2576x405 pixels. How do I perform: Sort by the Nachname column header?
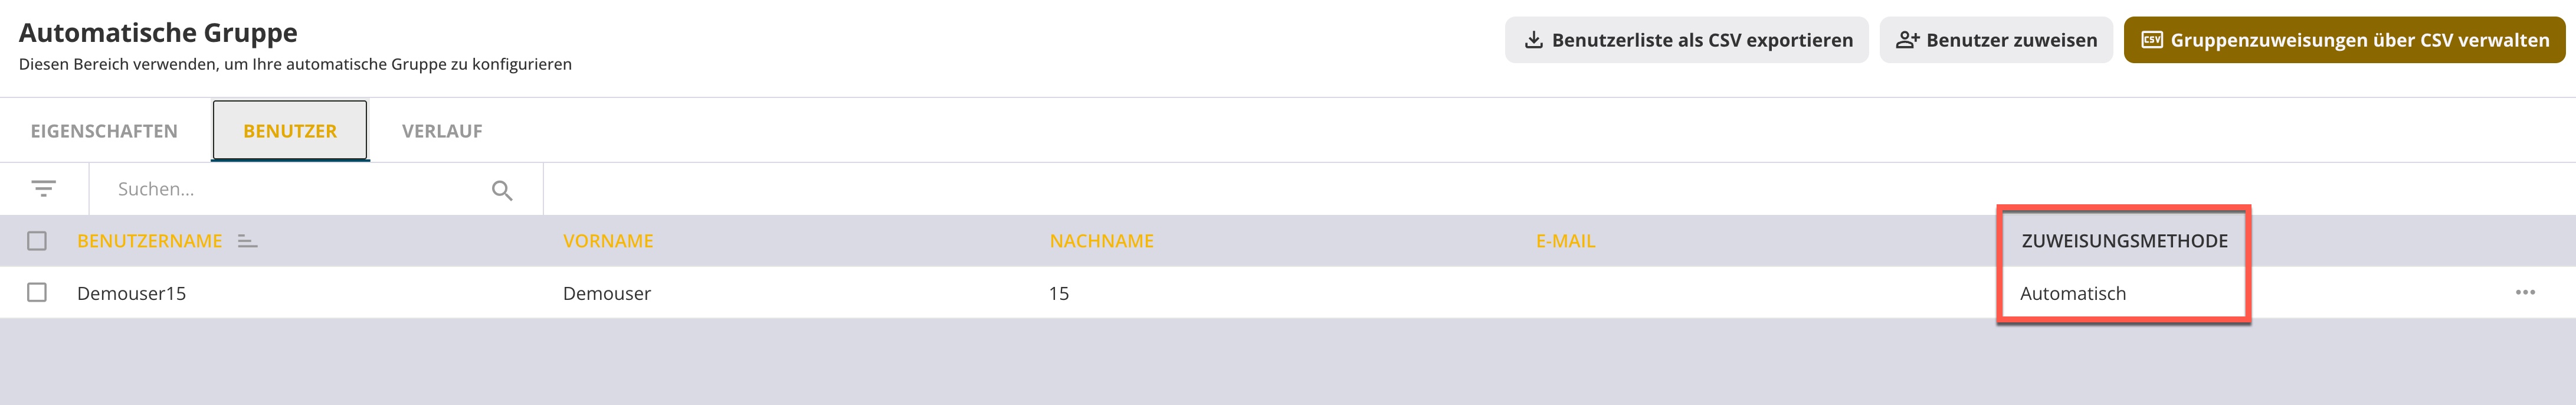coord(1101,241)
